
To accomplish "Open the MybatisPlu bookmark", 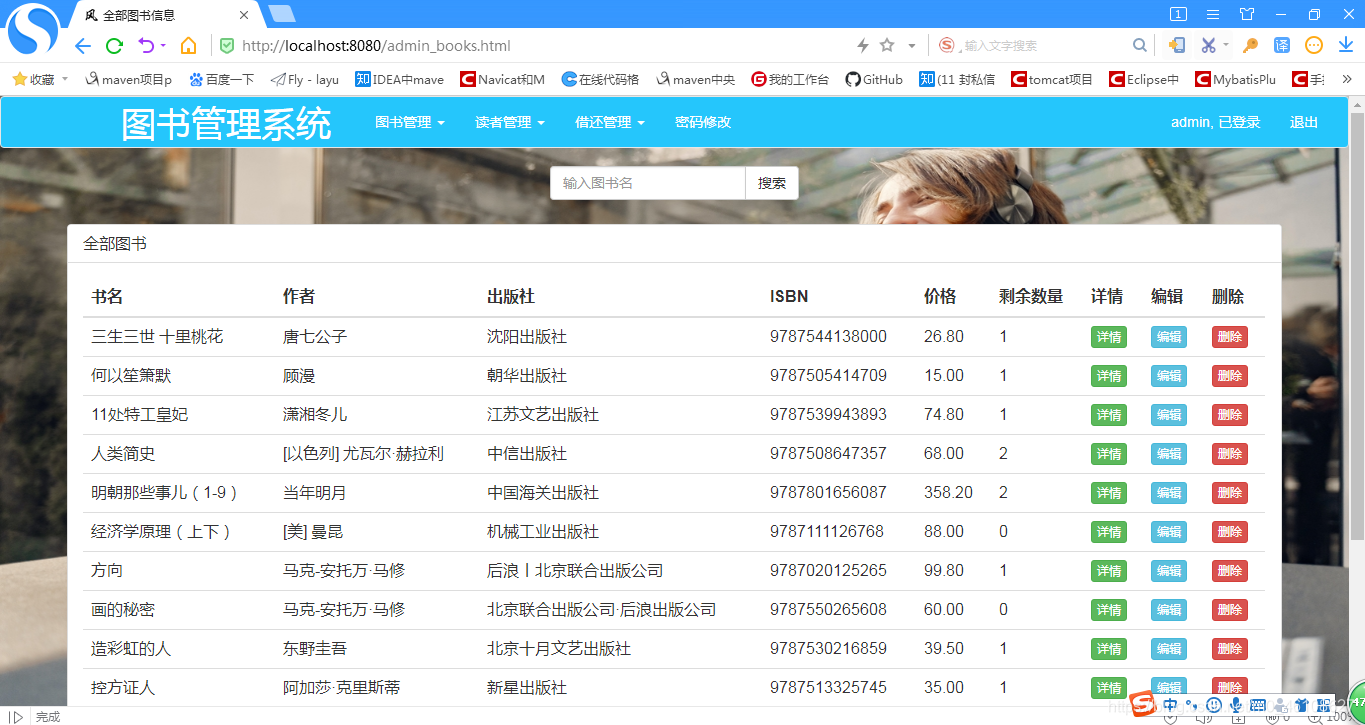I will click(x=1236, y=79).
